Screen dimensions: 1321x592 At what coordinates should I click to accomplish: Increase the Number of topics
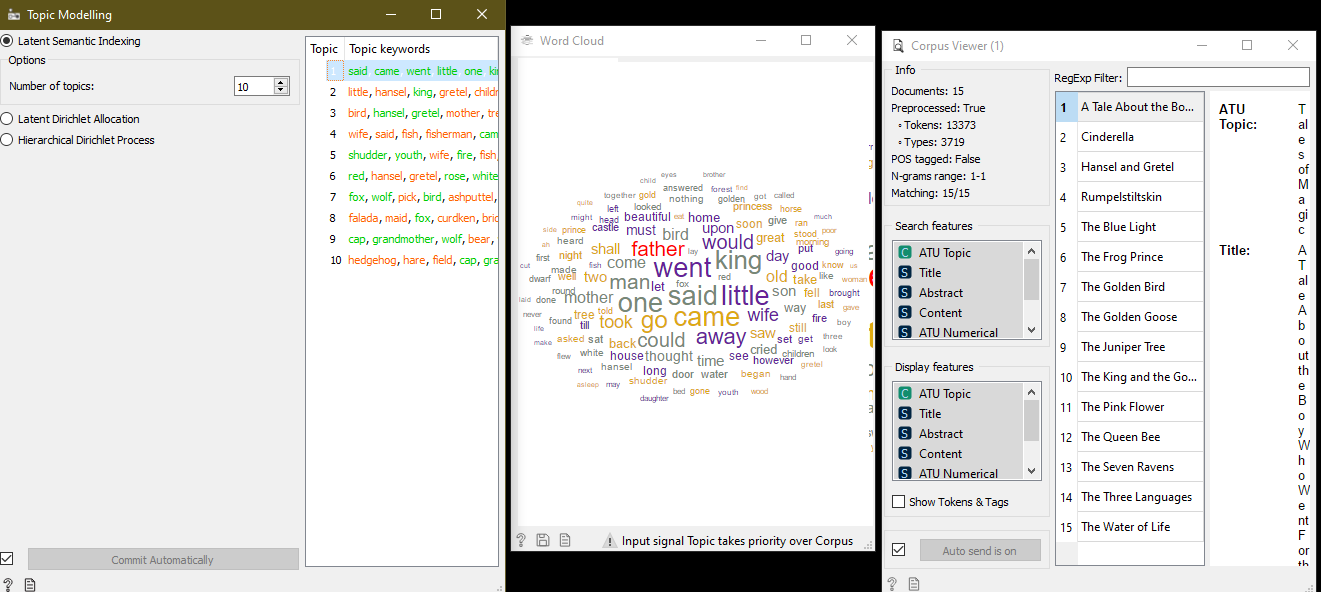(280, 81)
